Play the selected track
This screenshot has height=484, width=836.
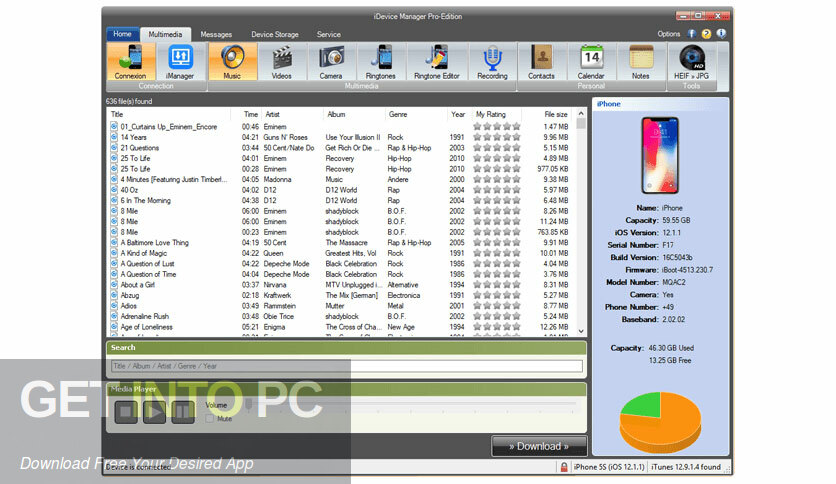click(x=154, y=411)
